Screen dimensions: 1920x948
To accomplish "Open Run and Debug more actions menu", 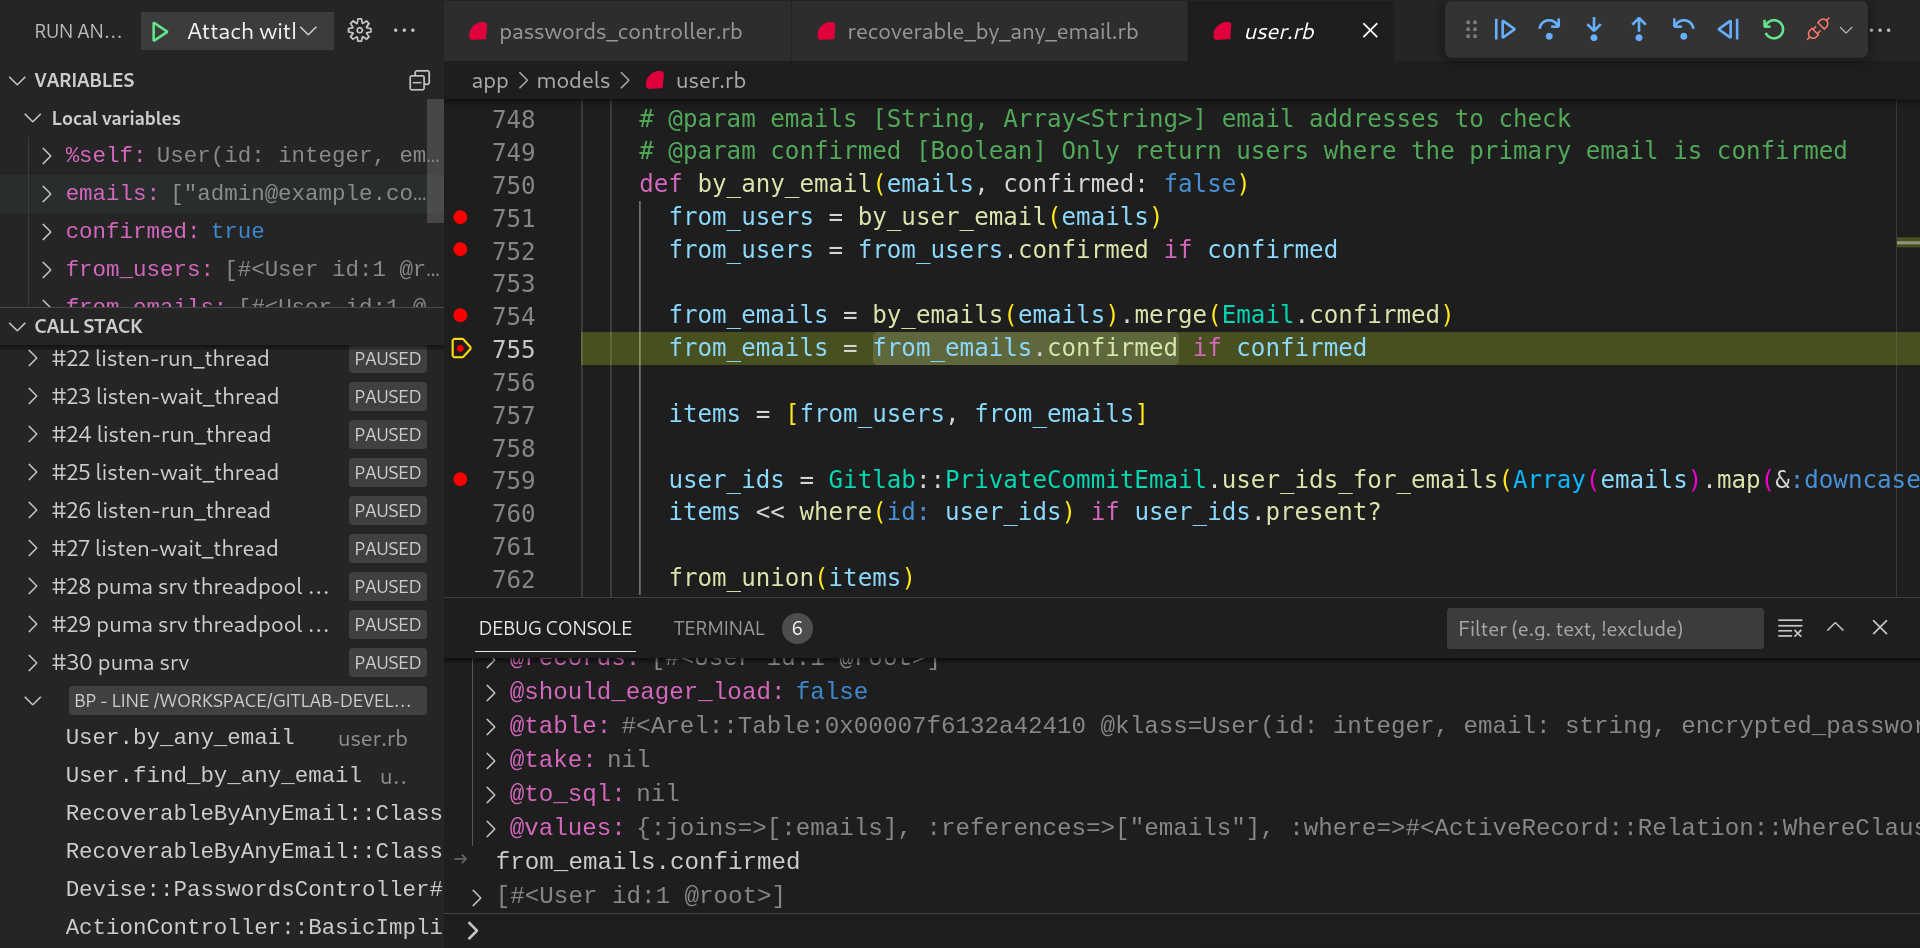I will [x=405, y=31].
